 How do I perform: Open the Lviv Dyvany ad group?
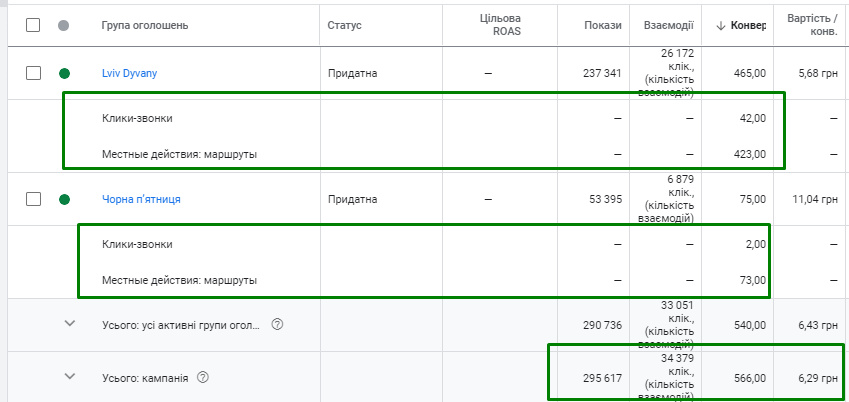129,73
